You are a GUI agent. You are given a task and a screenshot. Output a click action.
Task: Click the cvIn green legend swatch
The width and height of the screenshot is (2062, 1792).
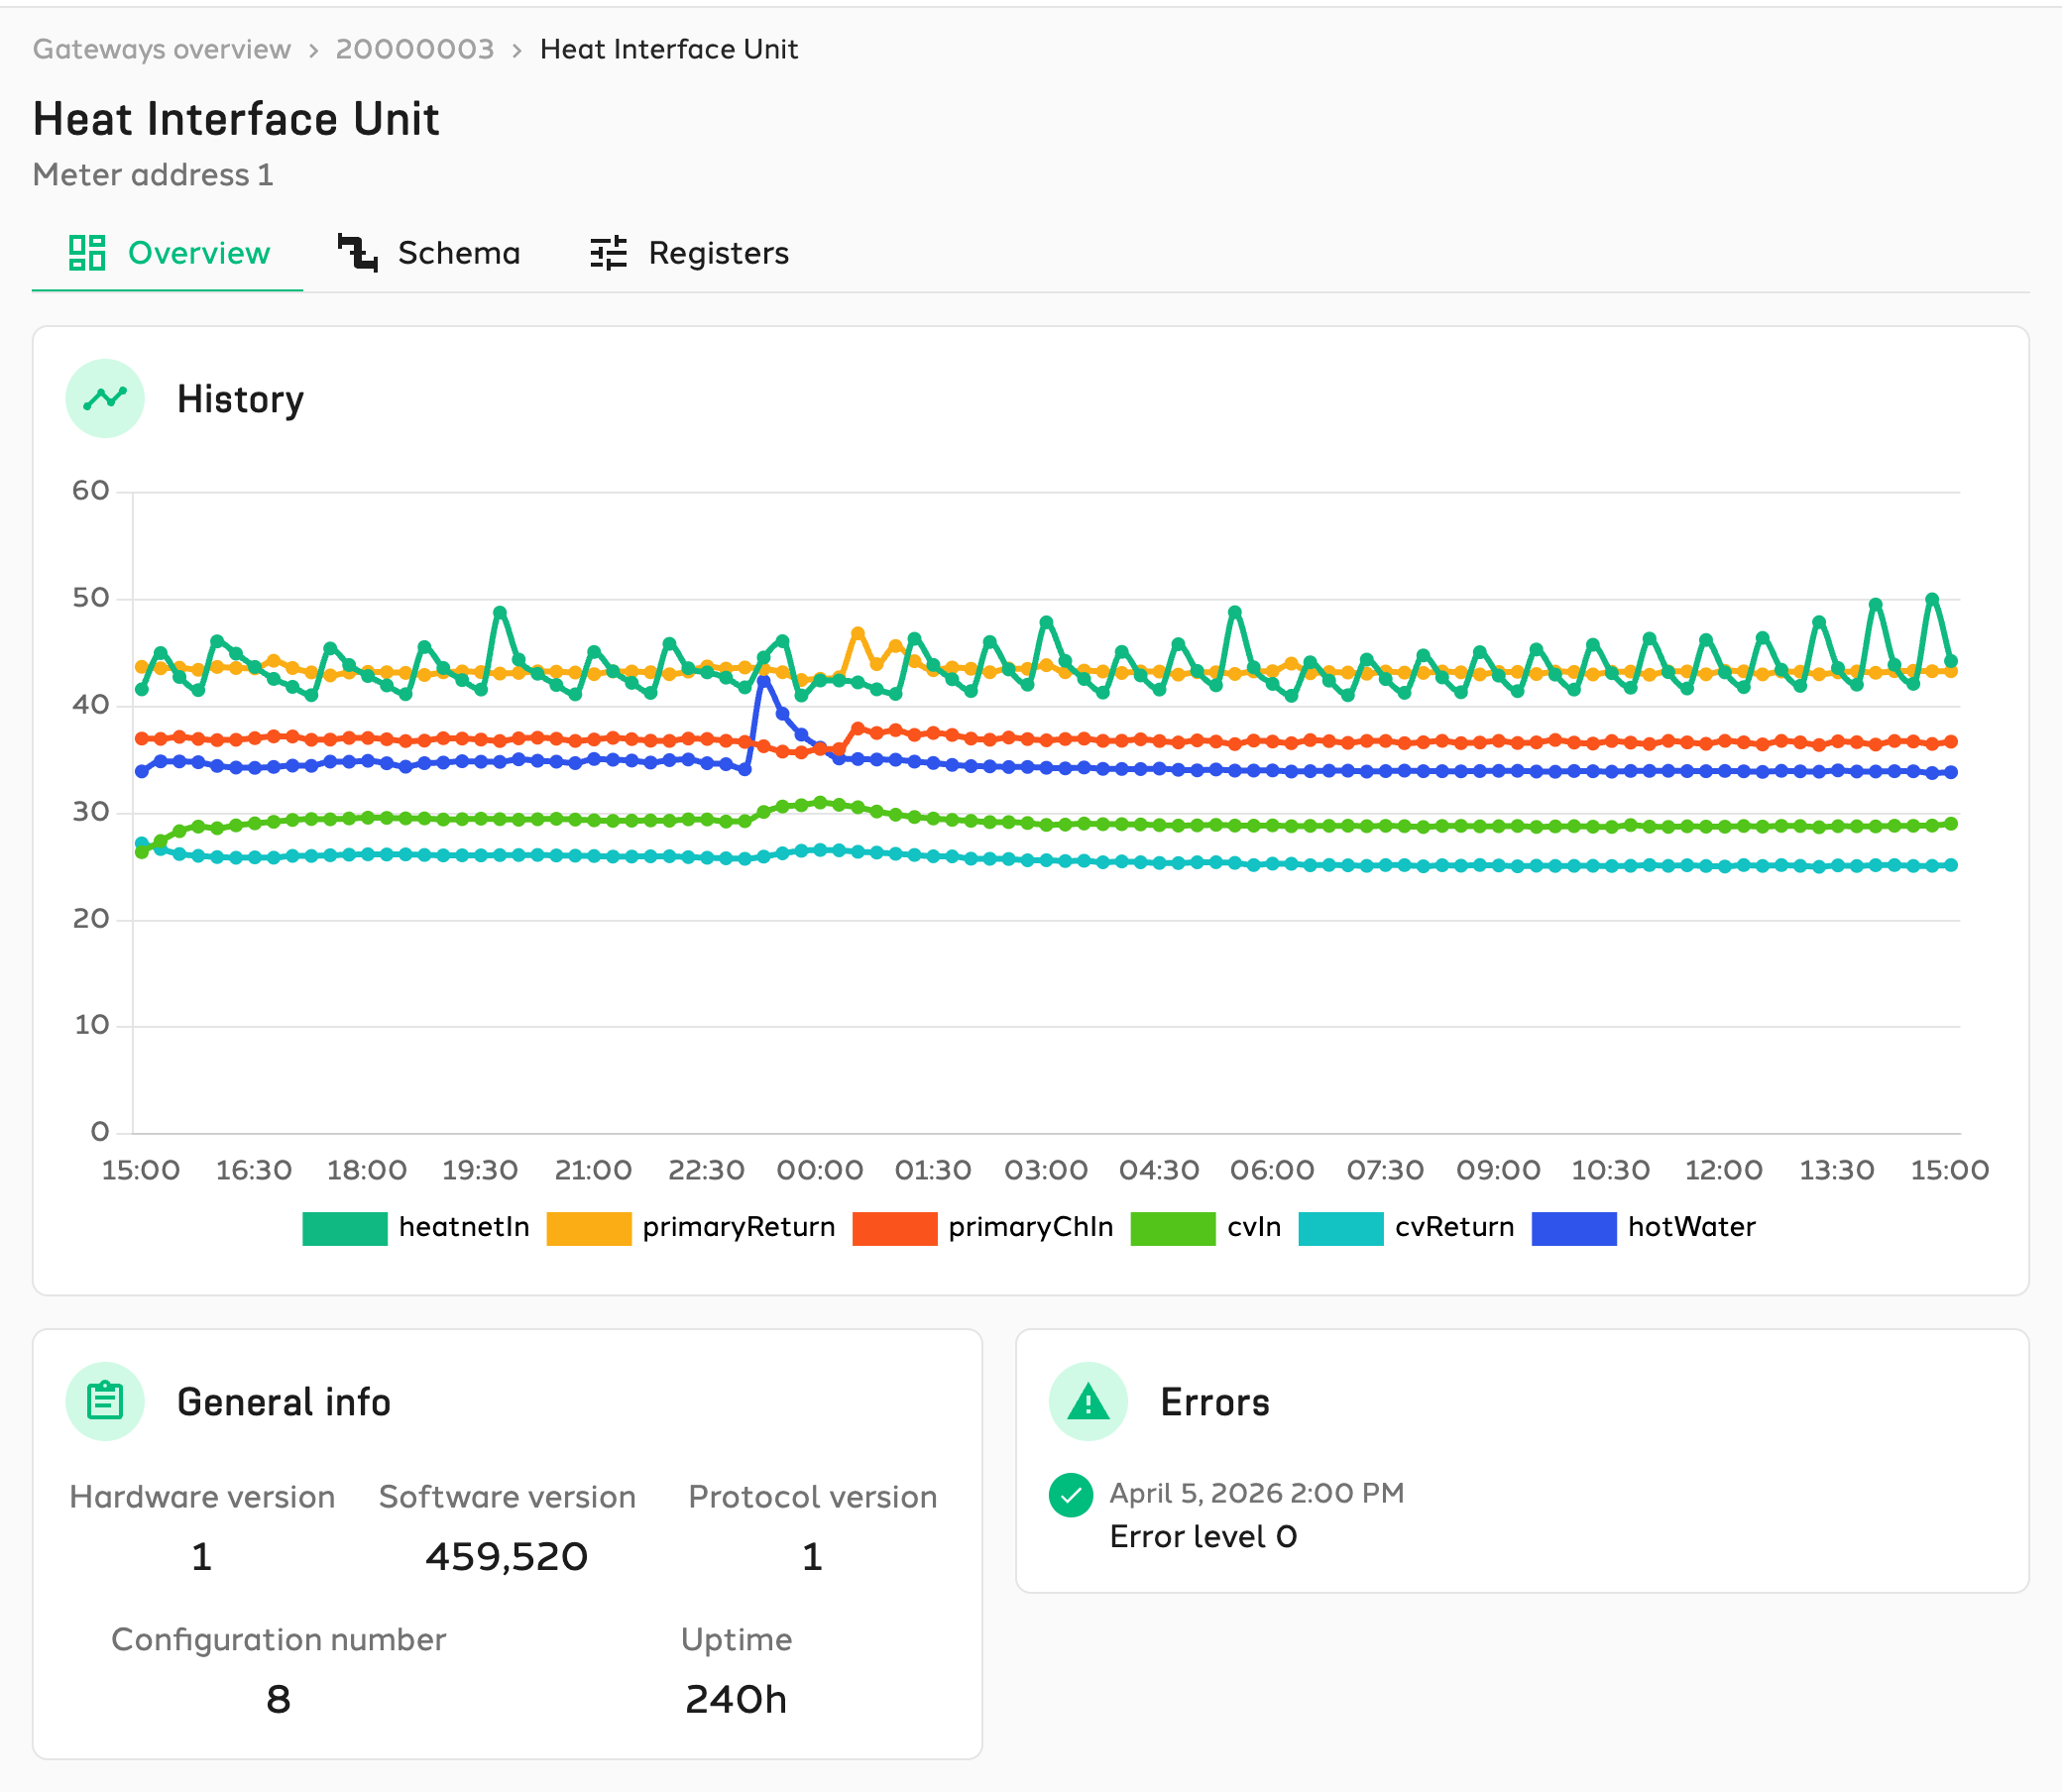(1173, 1228)
